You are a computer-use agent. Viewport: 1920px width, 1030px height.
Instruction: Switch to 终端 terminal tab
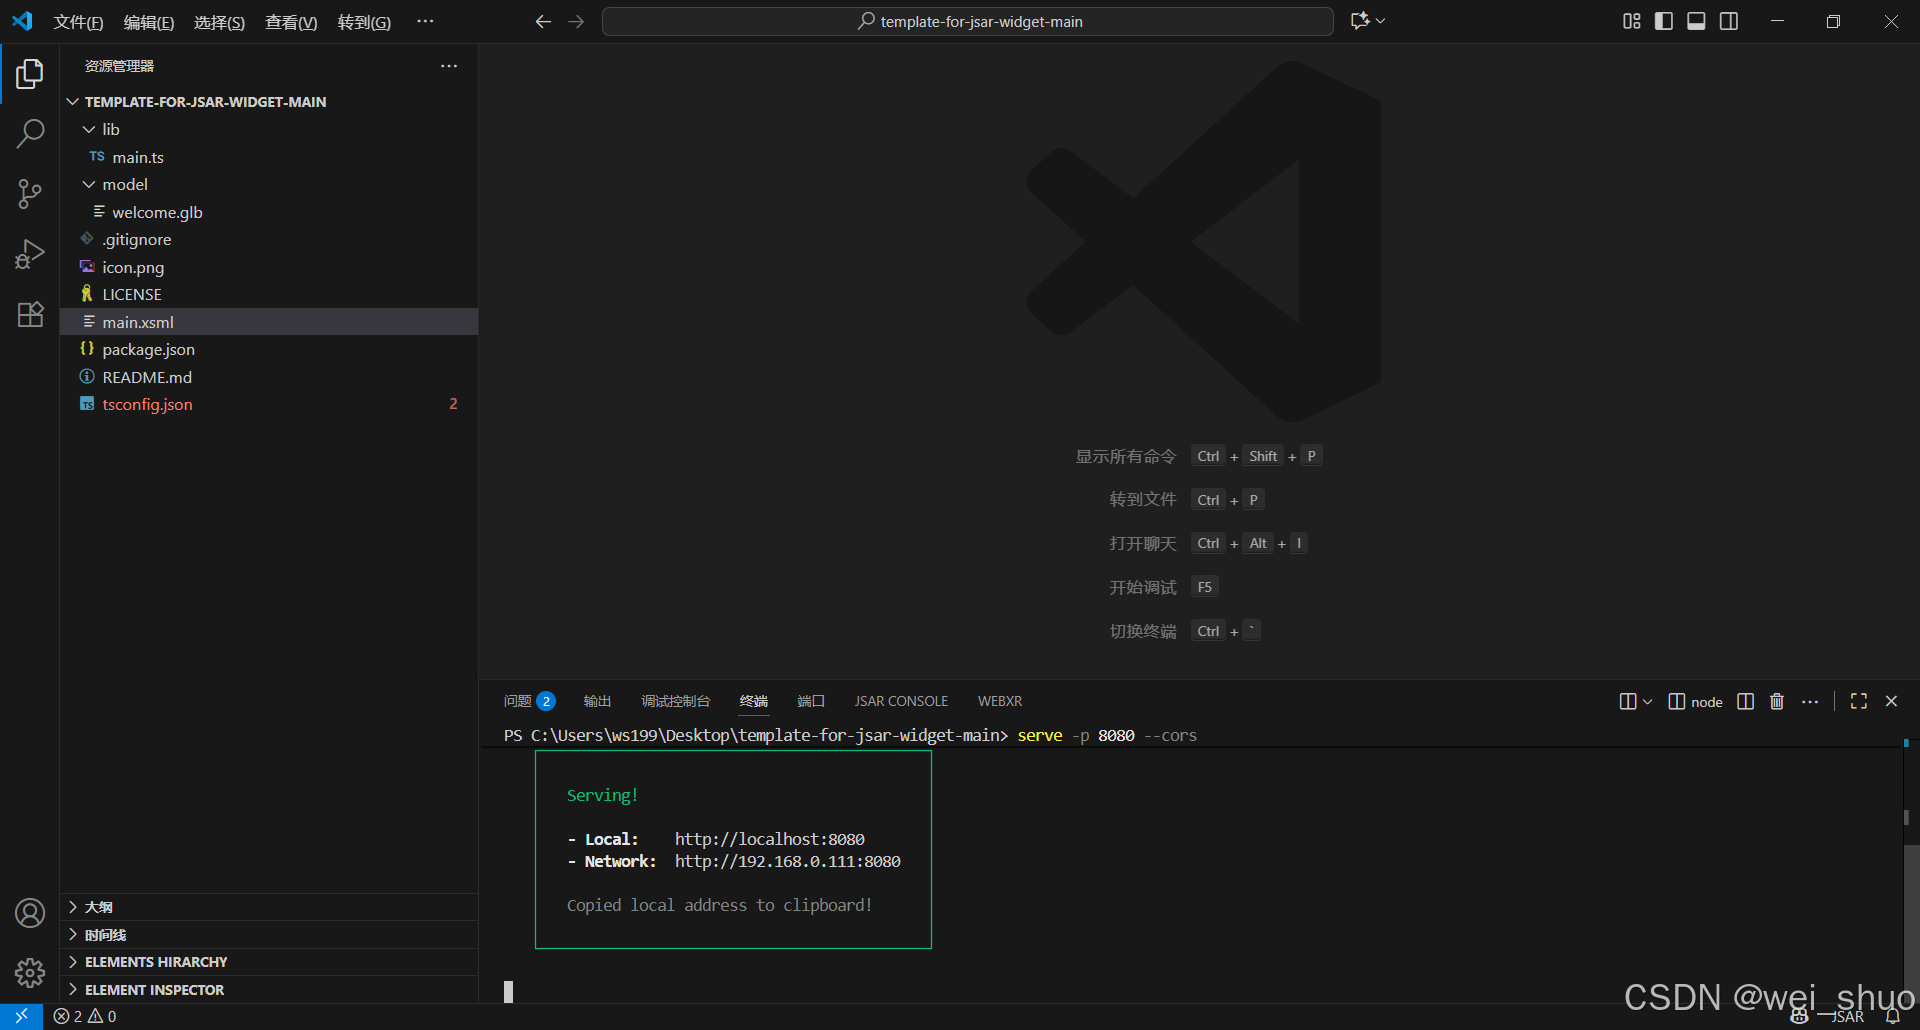click(754, 701)
